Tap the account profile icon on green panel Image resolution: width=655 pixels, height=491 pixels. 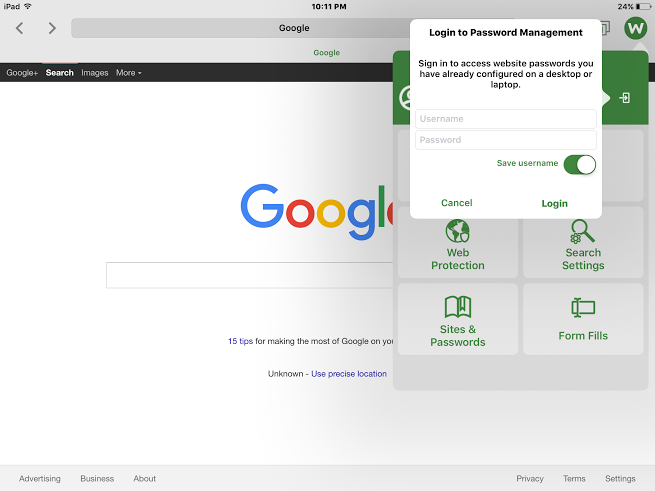tap(405, 98)
